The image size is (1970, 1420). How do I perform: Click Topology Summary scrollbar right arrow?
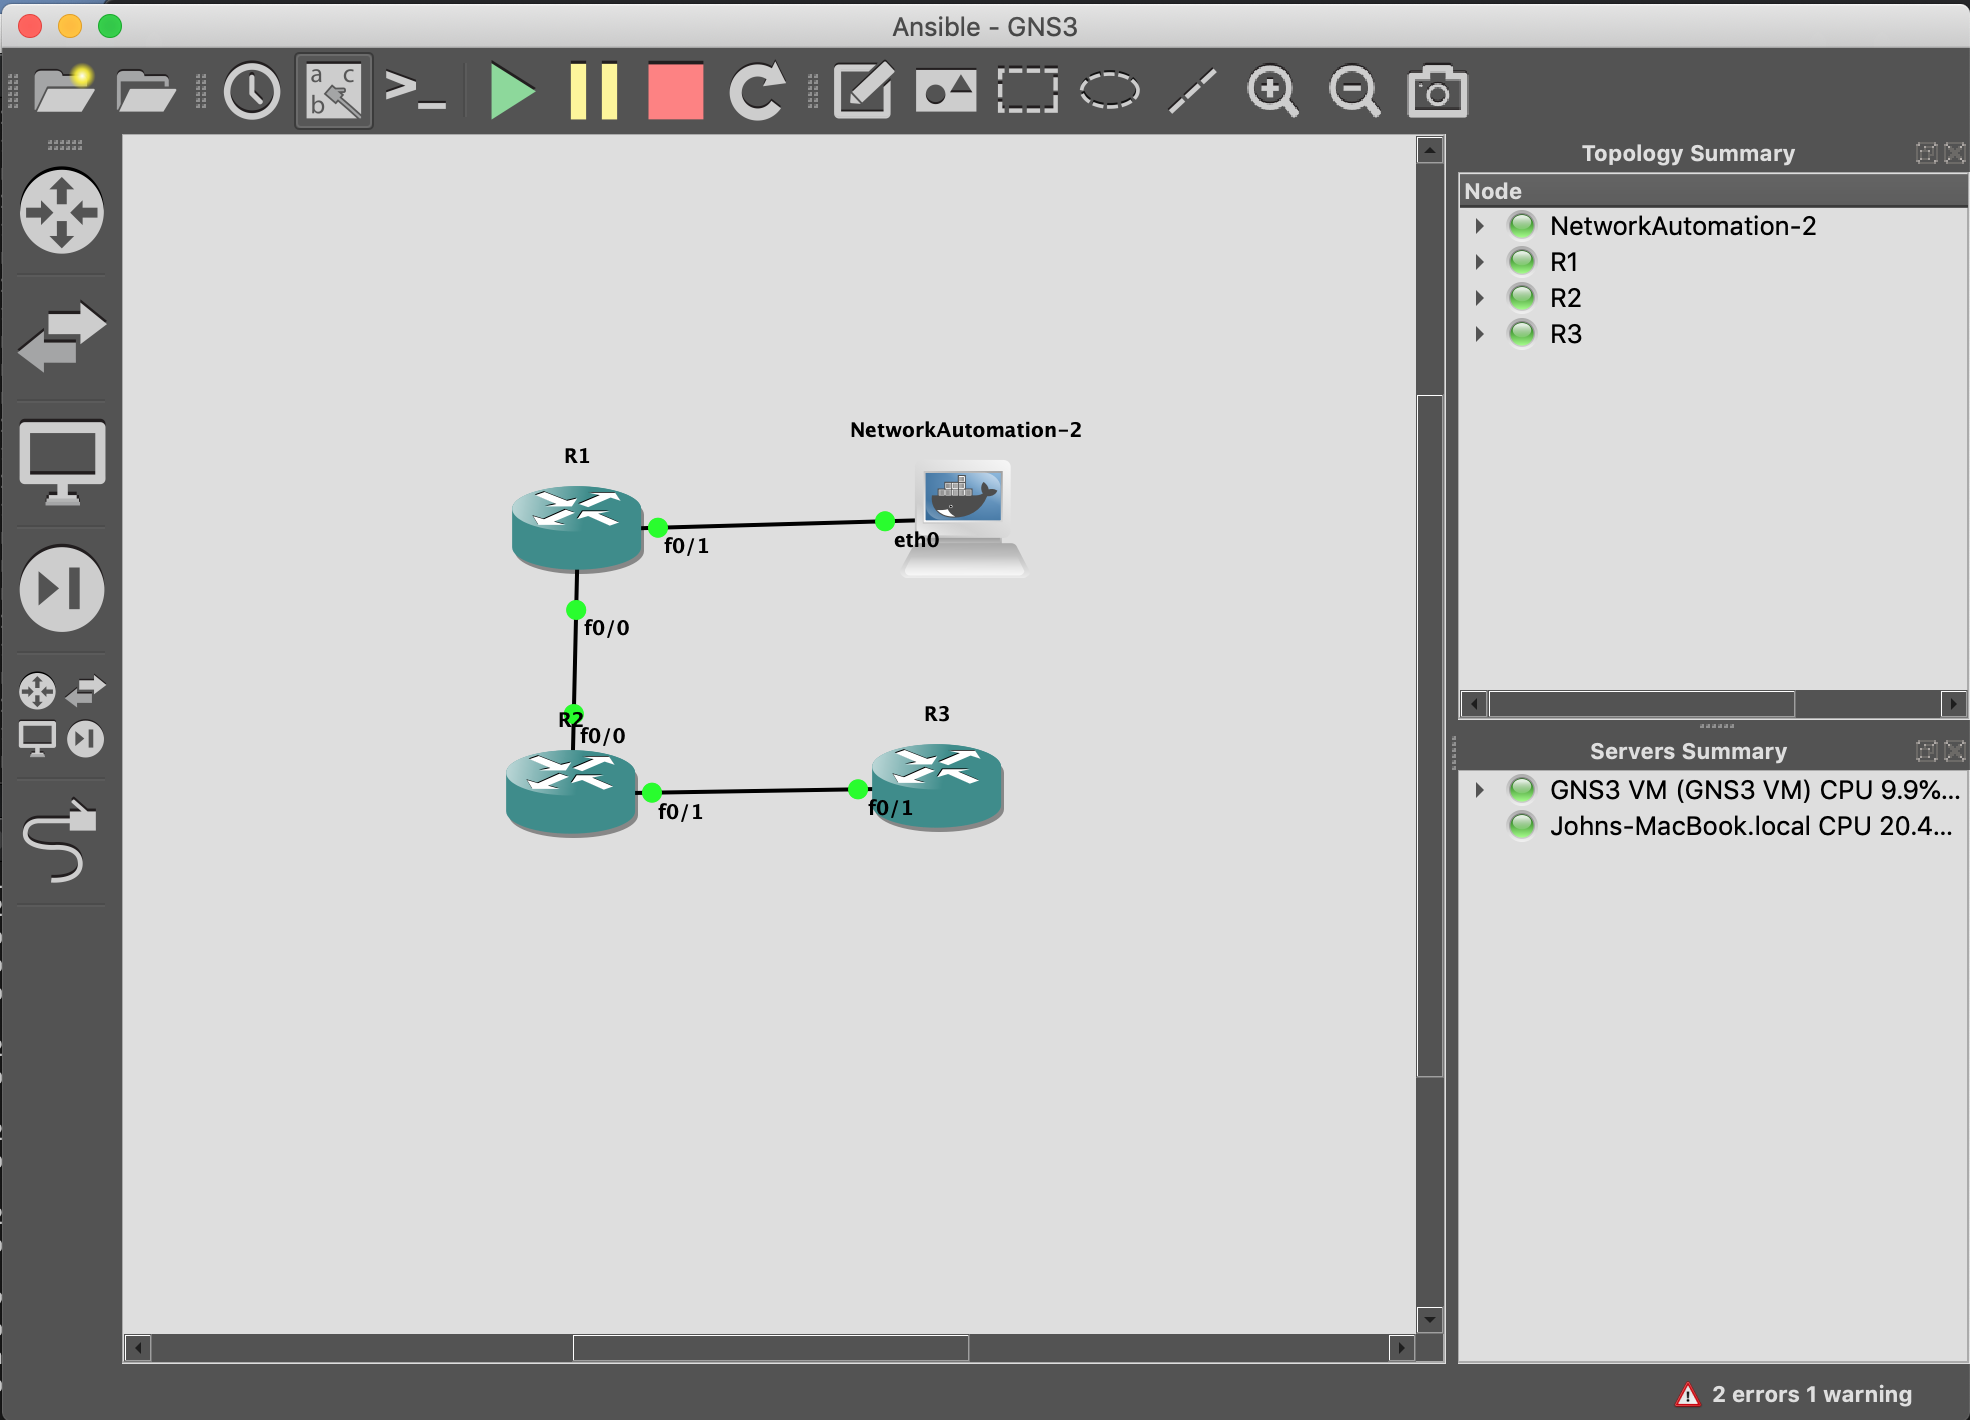pyautogui.click(x=1954, y=704)
